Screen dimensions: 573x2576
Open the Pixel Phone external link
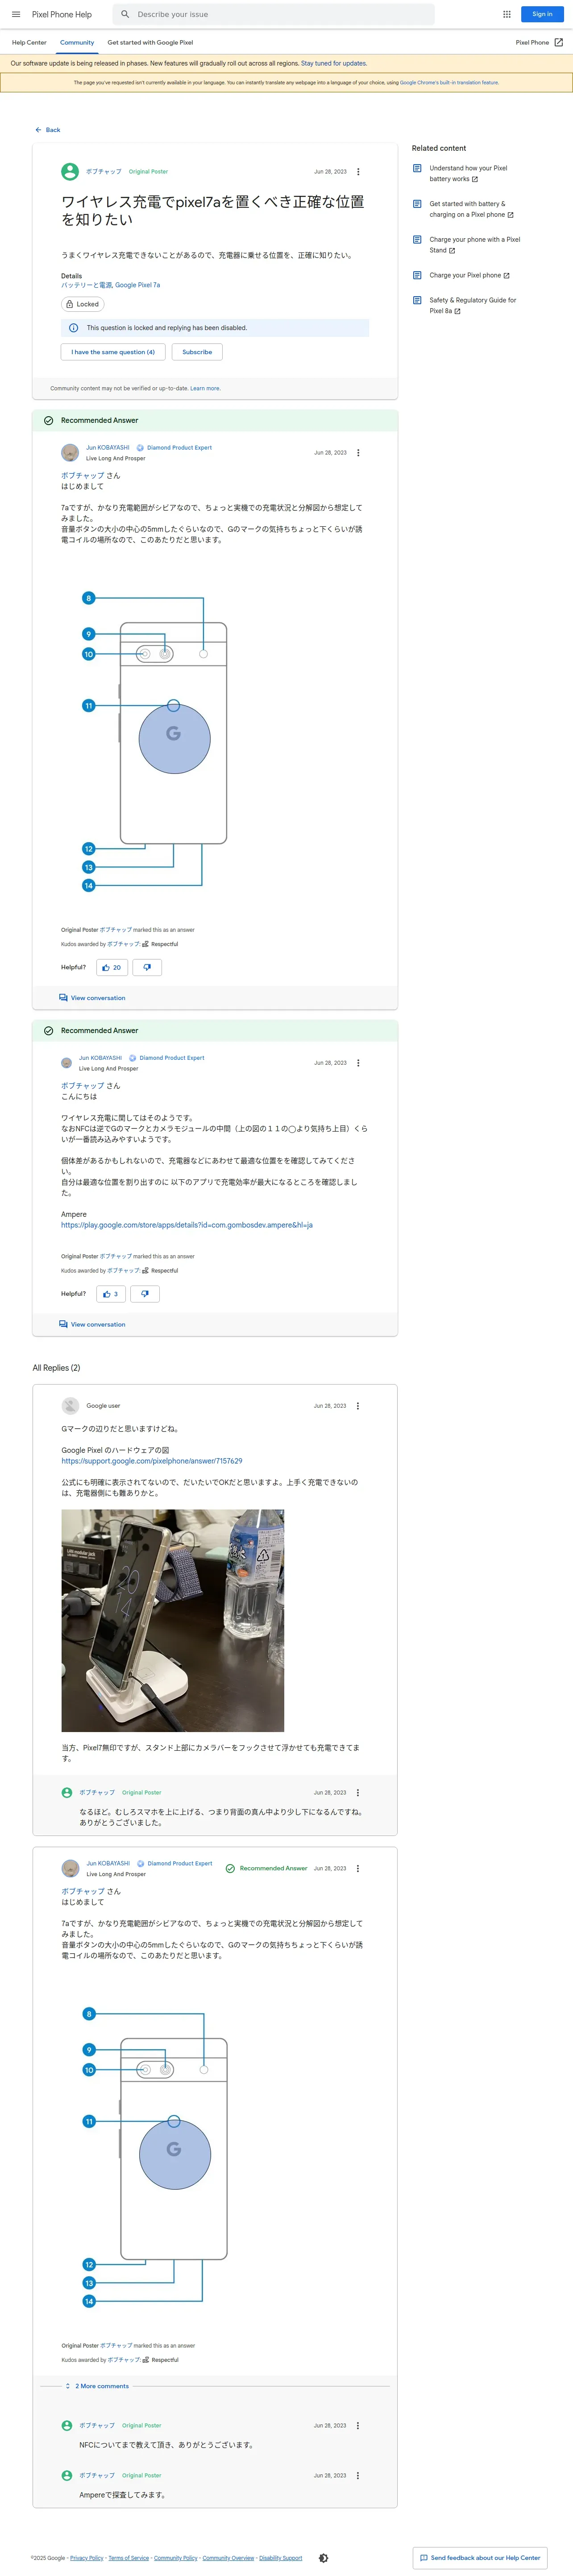pos(539,43)
